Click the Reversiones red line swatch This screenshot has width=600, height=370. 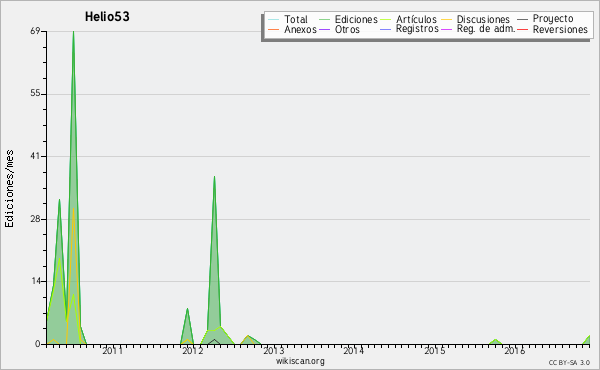pyautogui.click(x=522, y=29)
